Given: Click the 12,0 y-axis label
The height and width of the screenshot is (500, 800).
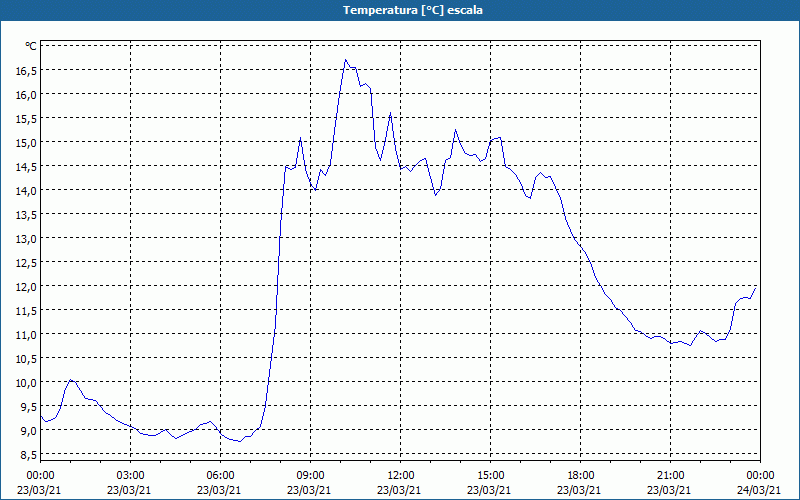Looking at the screenshot, I should tap(26, 286).
